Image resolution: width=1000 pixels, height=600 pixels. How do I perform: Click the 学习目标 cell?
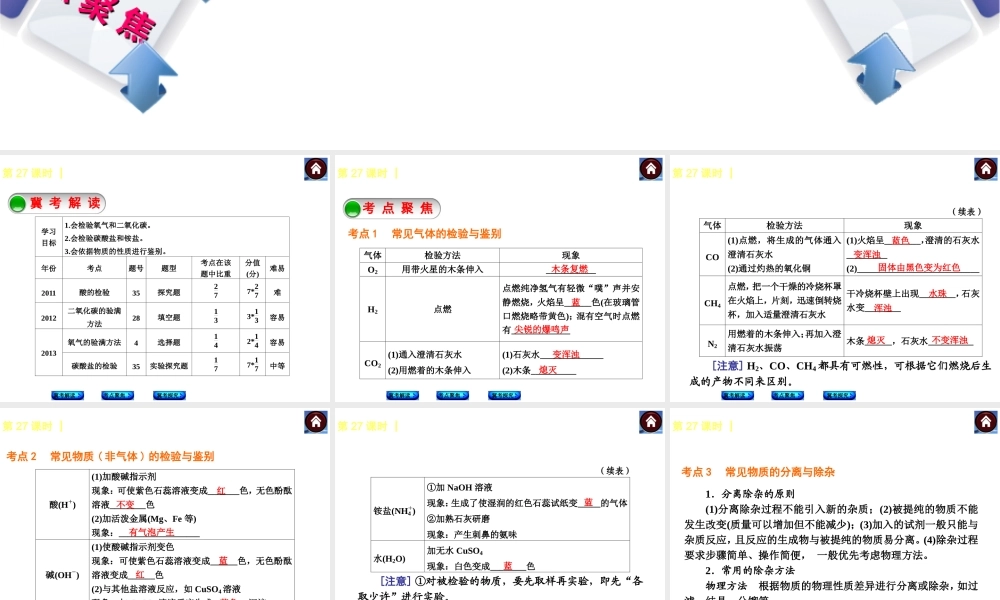(x=48, y=237)
